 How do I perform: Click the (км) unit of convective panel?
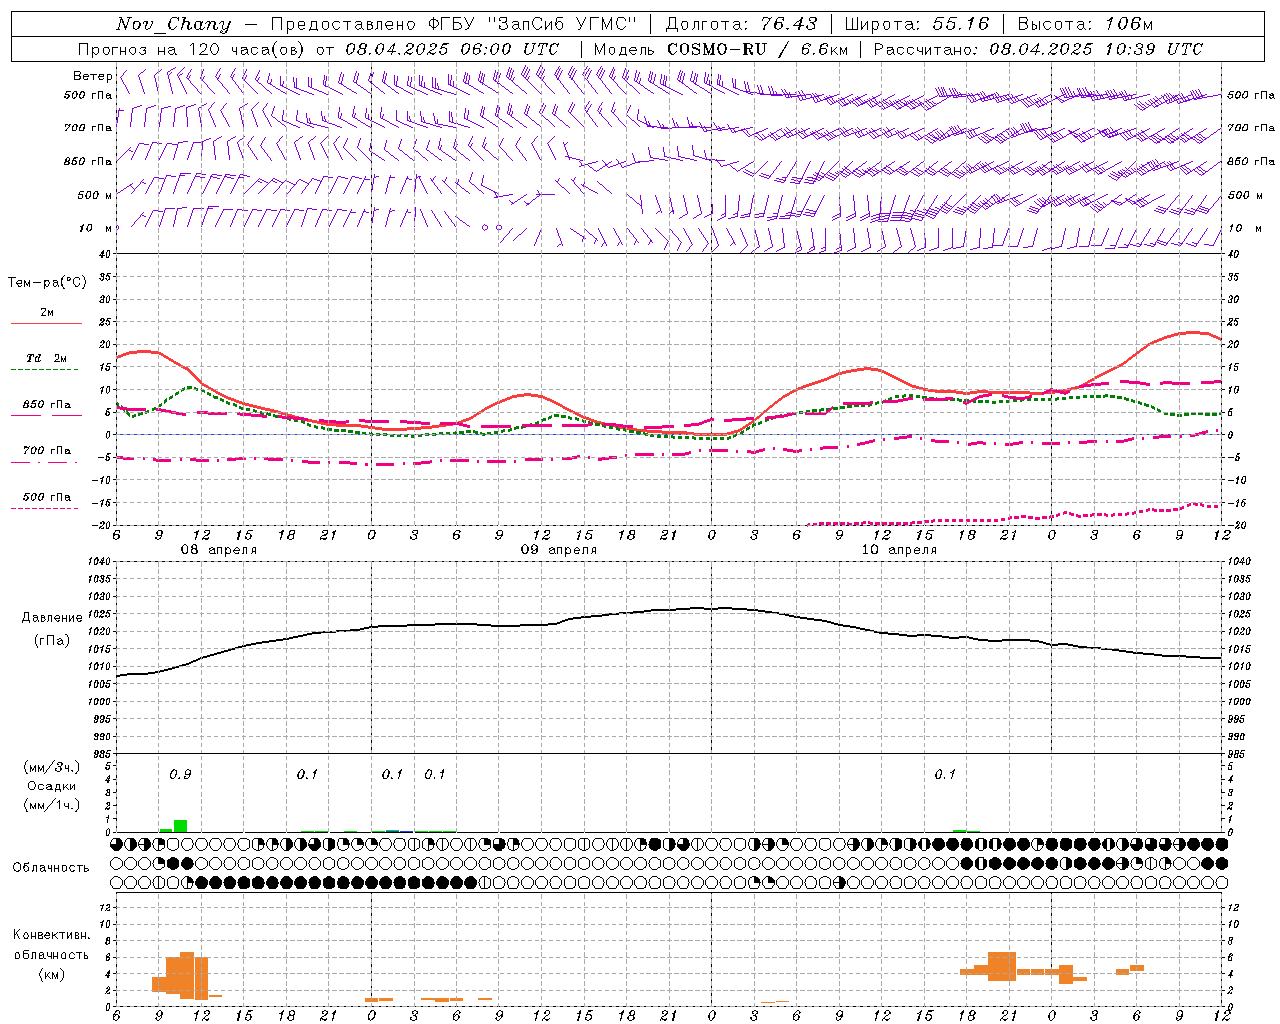click(51, 974)
